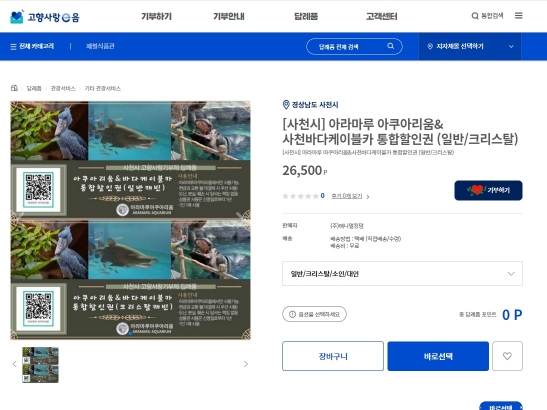
Task: Open the 고객센터 top menu
Action: tap(382, 16)
